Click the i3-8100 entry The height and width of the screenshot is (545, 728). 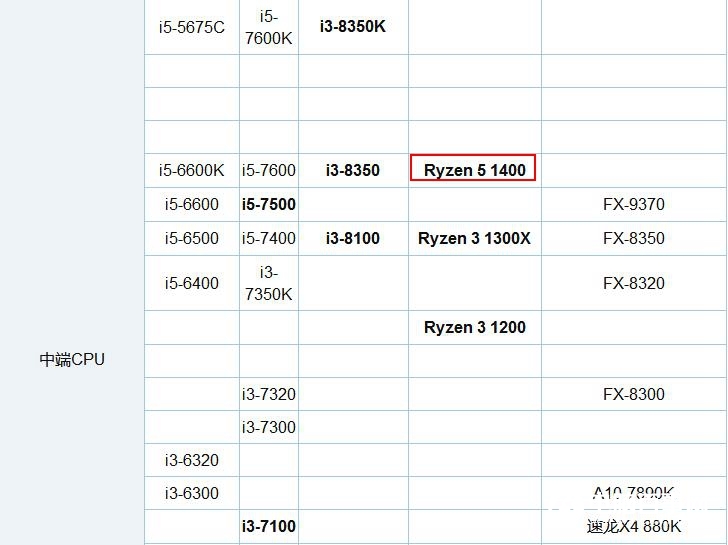(x=353, y=238)
